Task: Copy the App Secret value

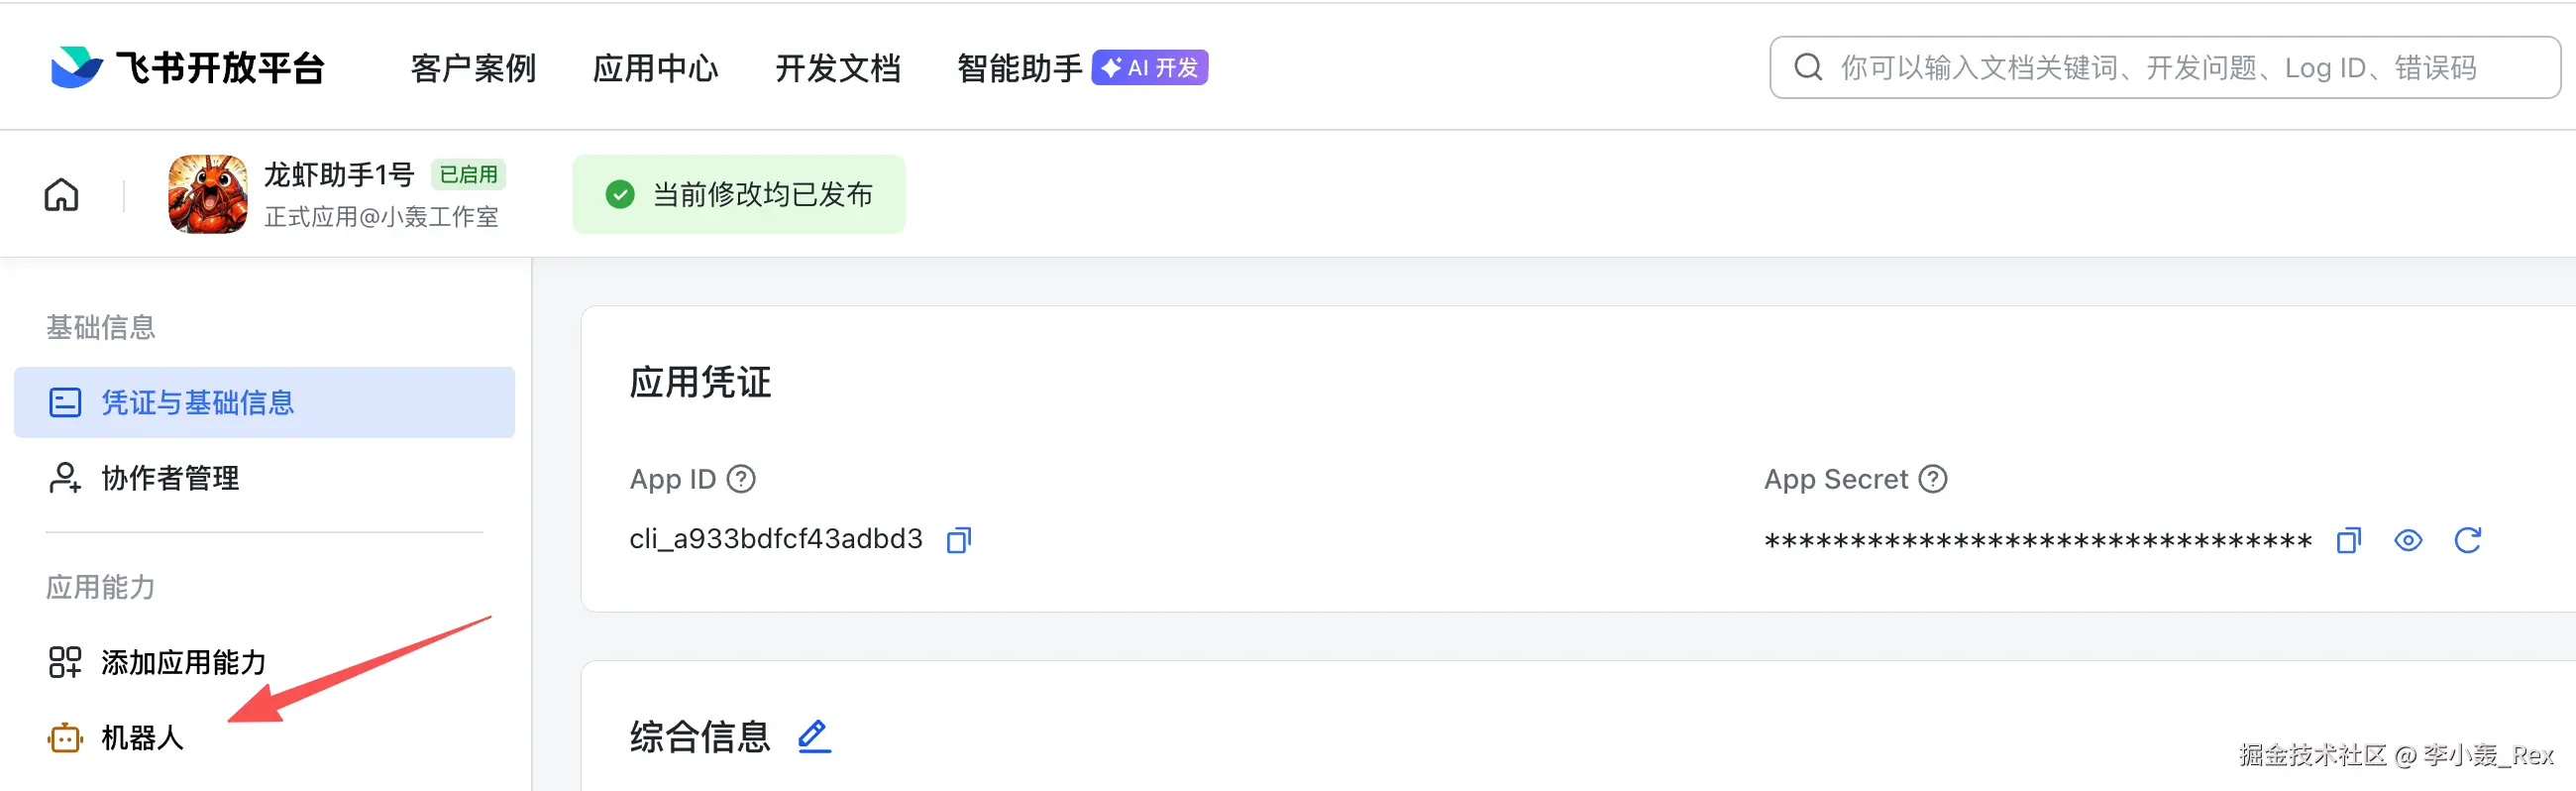Action: (2348, 540)
